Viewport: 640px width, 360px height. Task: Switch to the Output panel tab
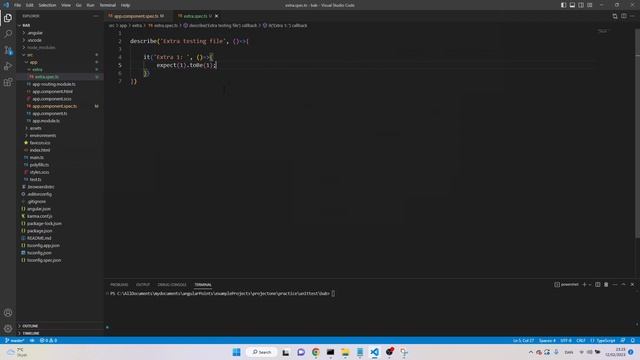[143, 284]
